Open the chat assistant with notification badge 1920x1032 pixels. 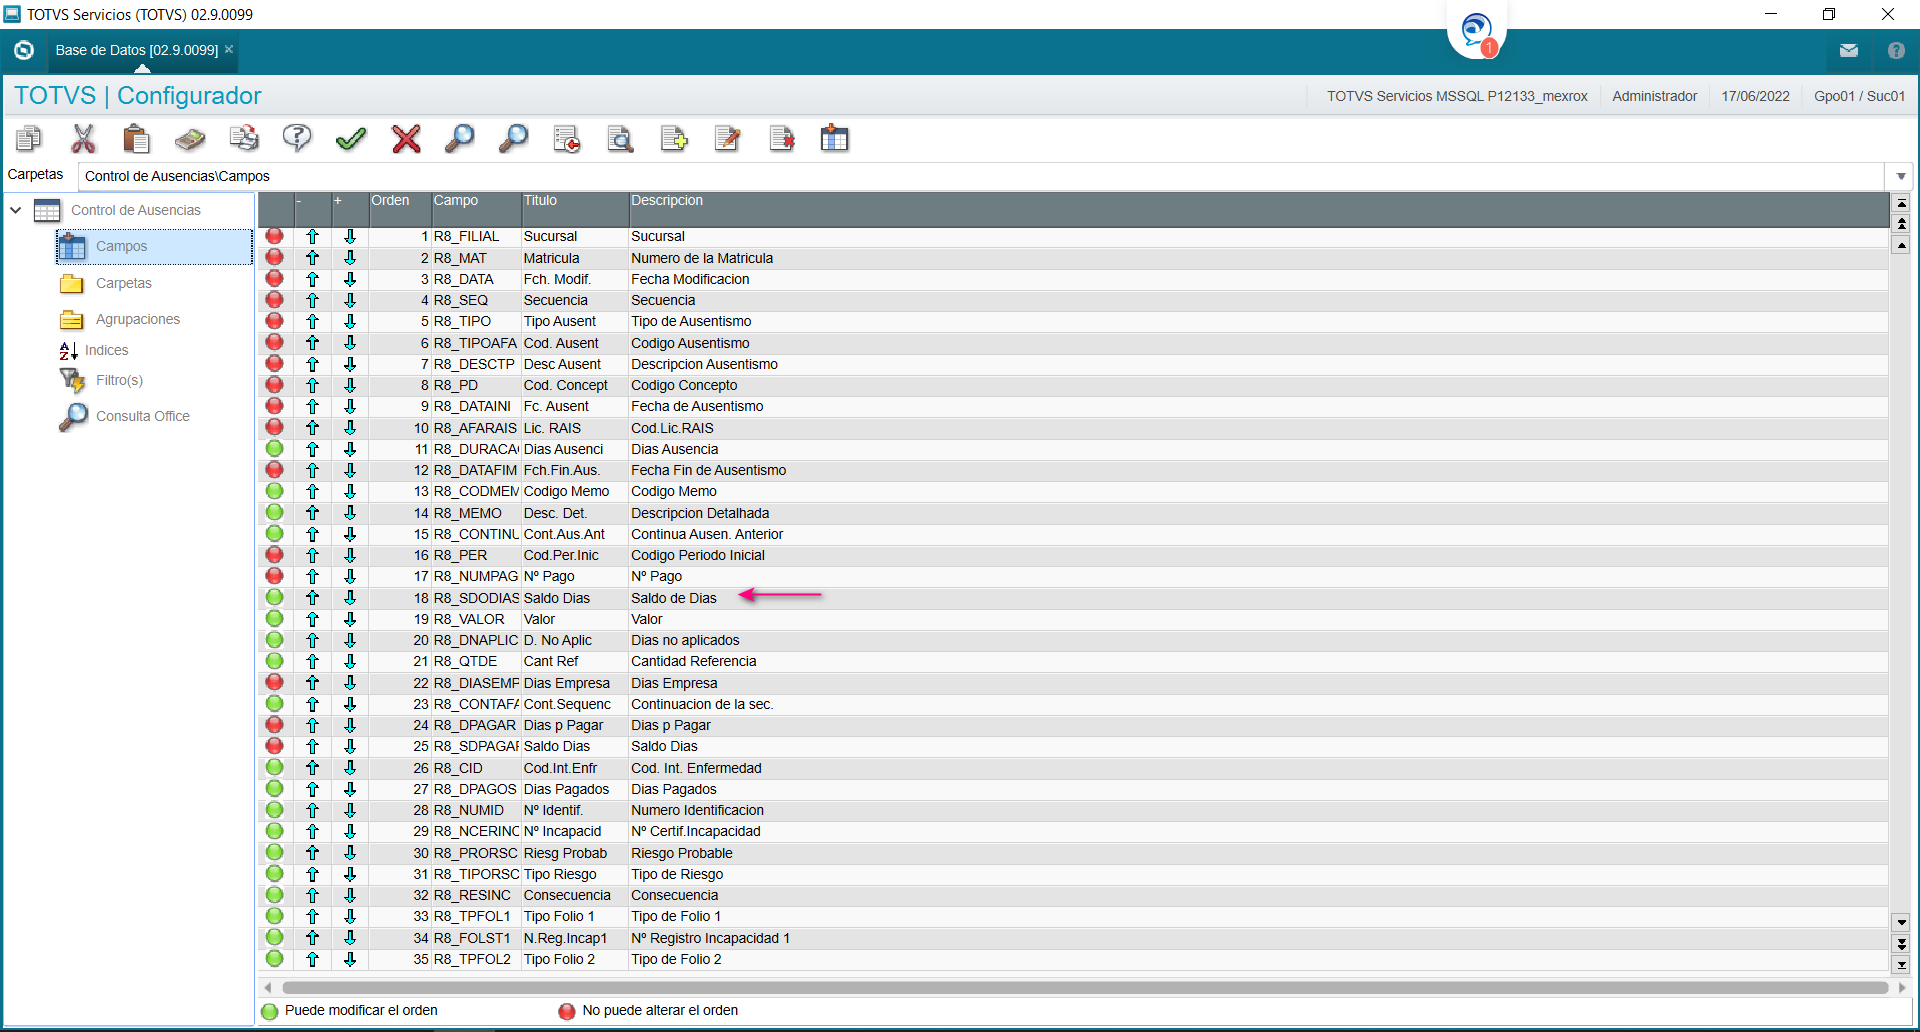coord(1477,31)
